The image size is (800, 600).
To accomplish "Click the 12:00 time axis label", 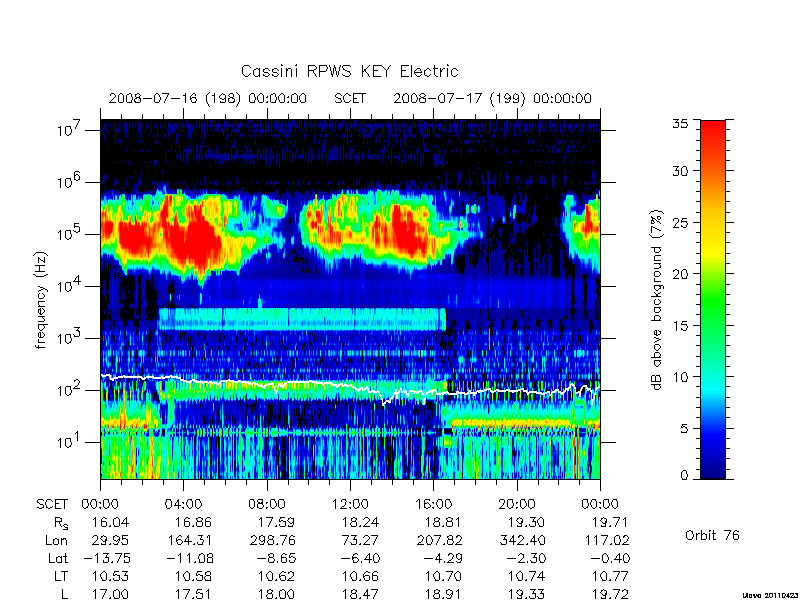I will pyautogui.click(x=350, y=505).
